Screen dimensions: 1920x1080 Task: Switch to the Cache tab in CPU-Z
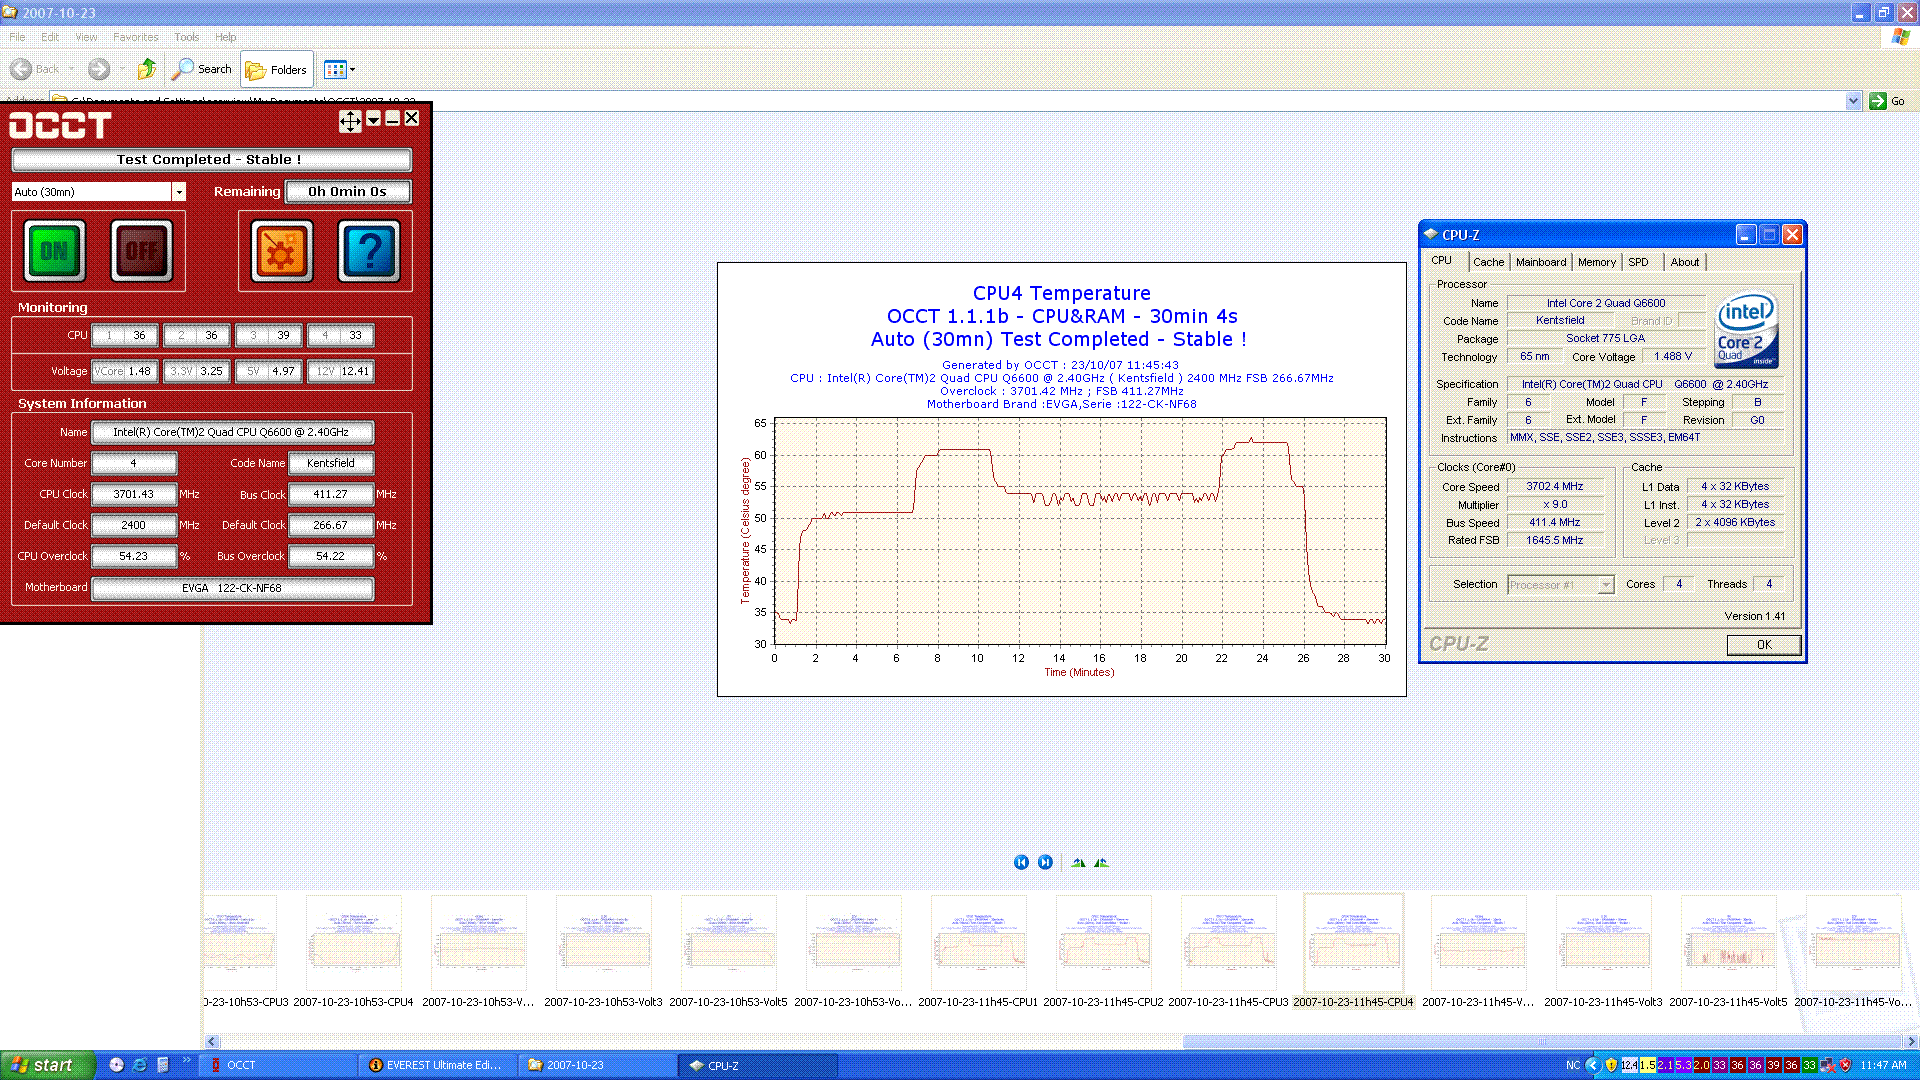1488,262
